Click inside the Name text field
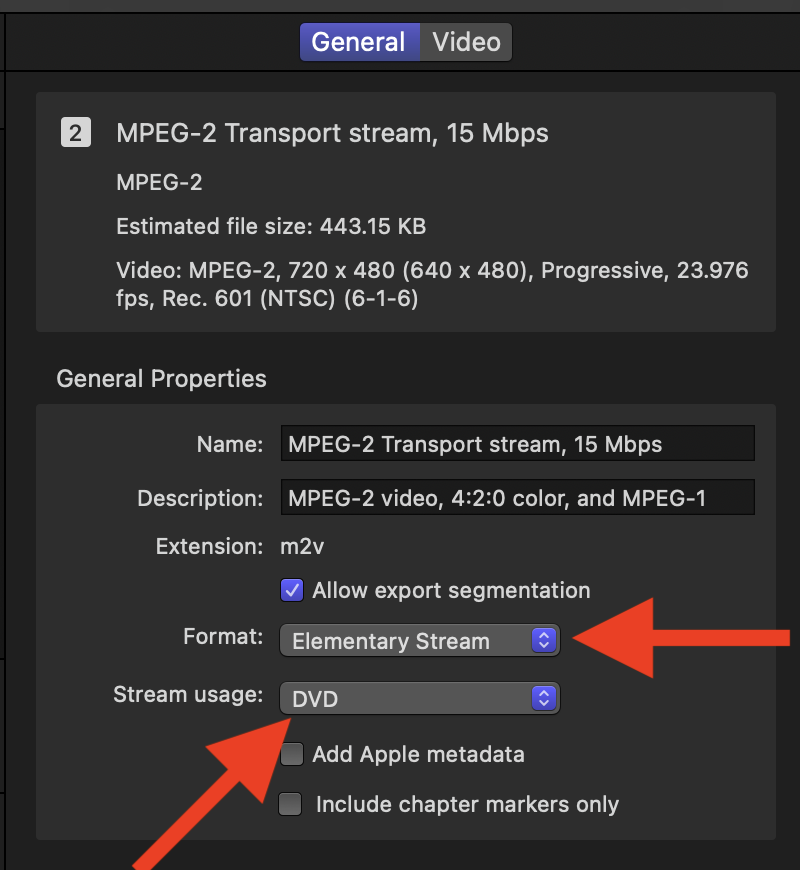Viewport: 800px width, 870px height. [517, 444]
